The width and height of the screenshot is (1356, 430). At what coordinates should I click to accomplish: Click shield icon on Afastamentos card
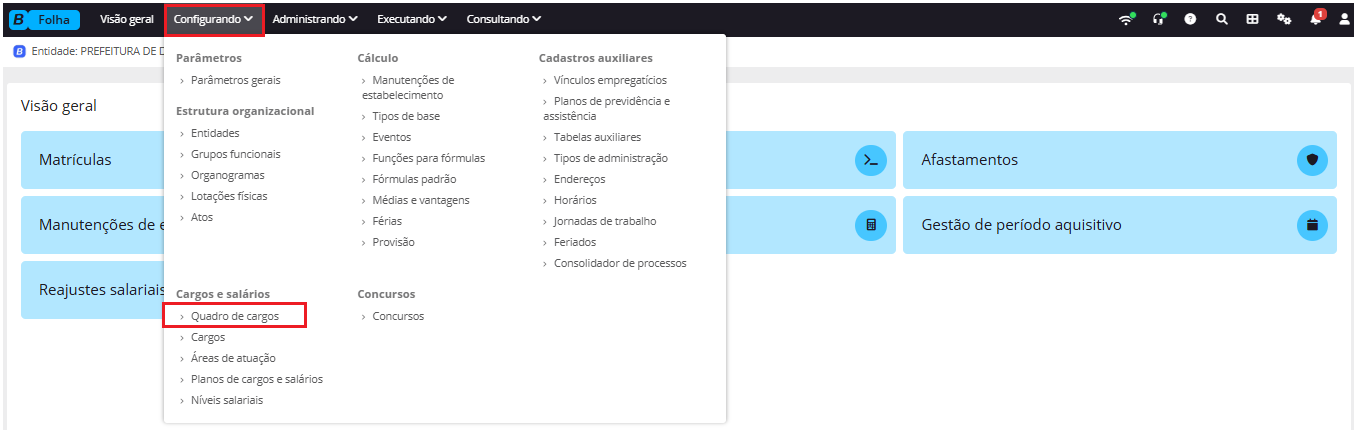1313,160
